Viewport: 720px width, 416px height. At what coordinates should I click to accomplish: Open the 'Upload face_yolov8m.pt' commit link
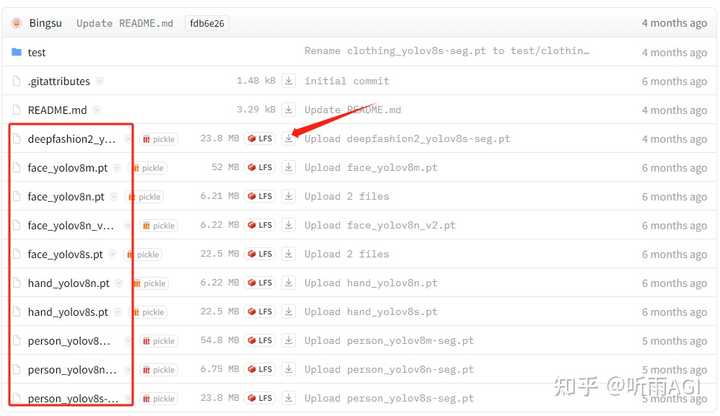pyautogui.click(x=371, y=168)
